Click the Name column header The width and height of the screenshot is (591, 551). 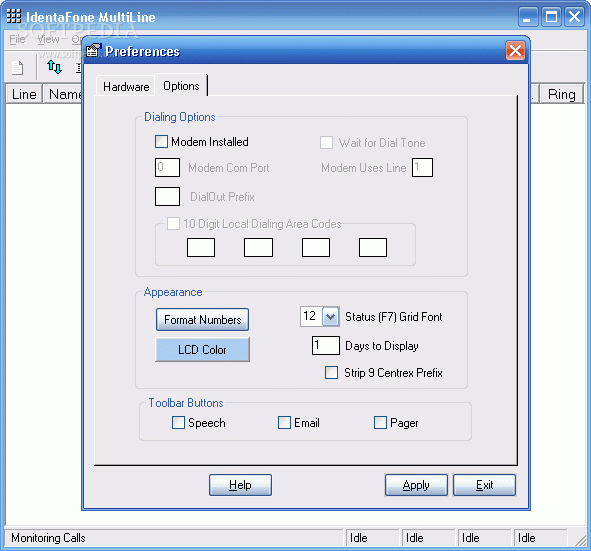coord(63,94)
